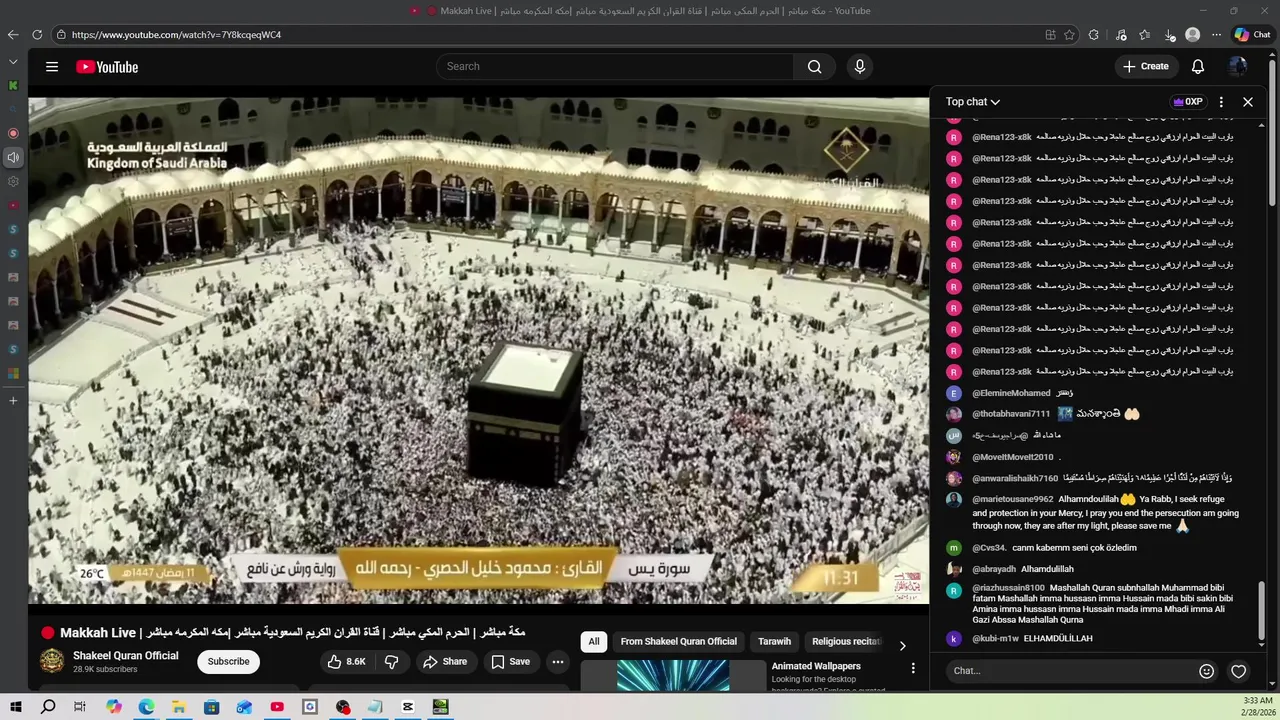1280x720 pixels.
Task: Open Shakeel Quran Official channel name
Action: [126, 656]
